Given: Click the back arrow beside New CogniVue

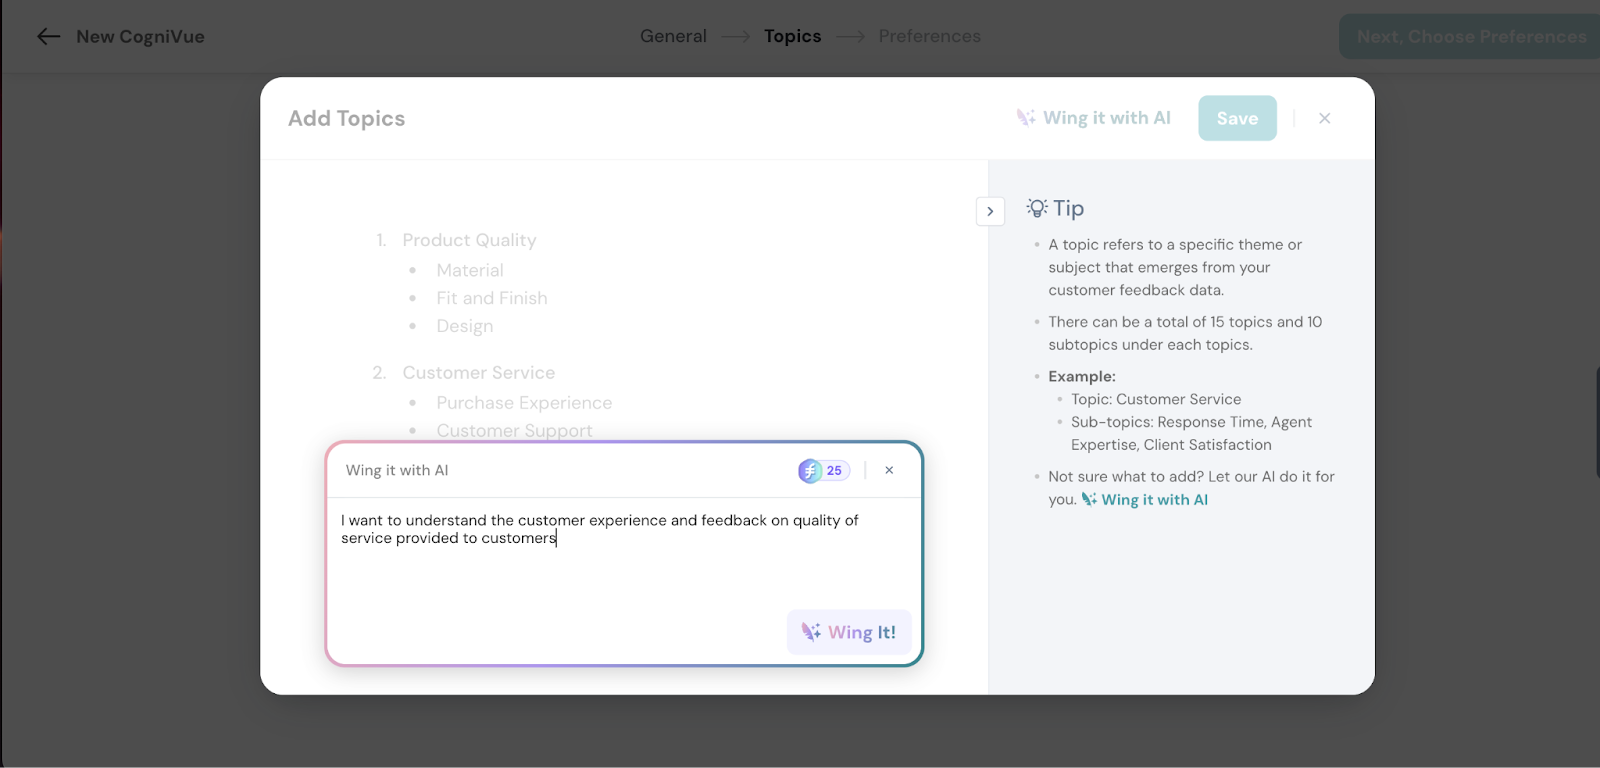Looking at the screenshot, I should 48,37.
